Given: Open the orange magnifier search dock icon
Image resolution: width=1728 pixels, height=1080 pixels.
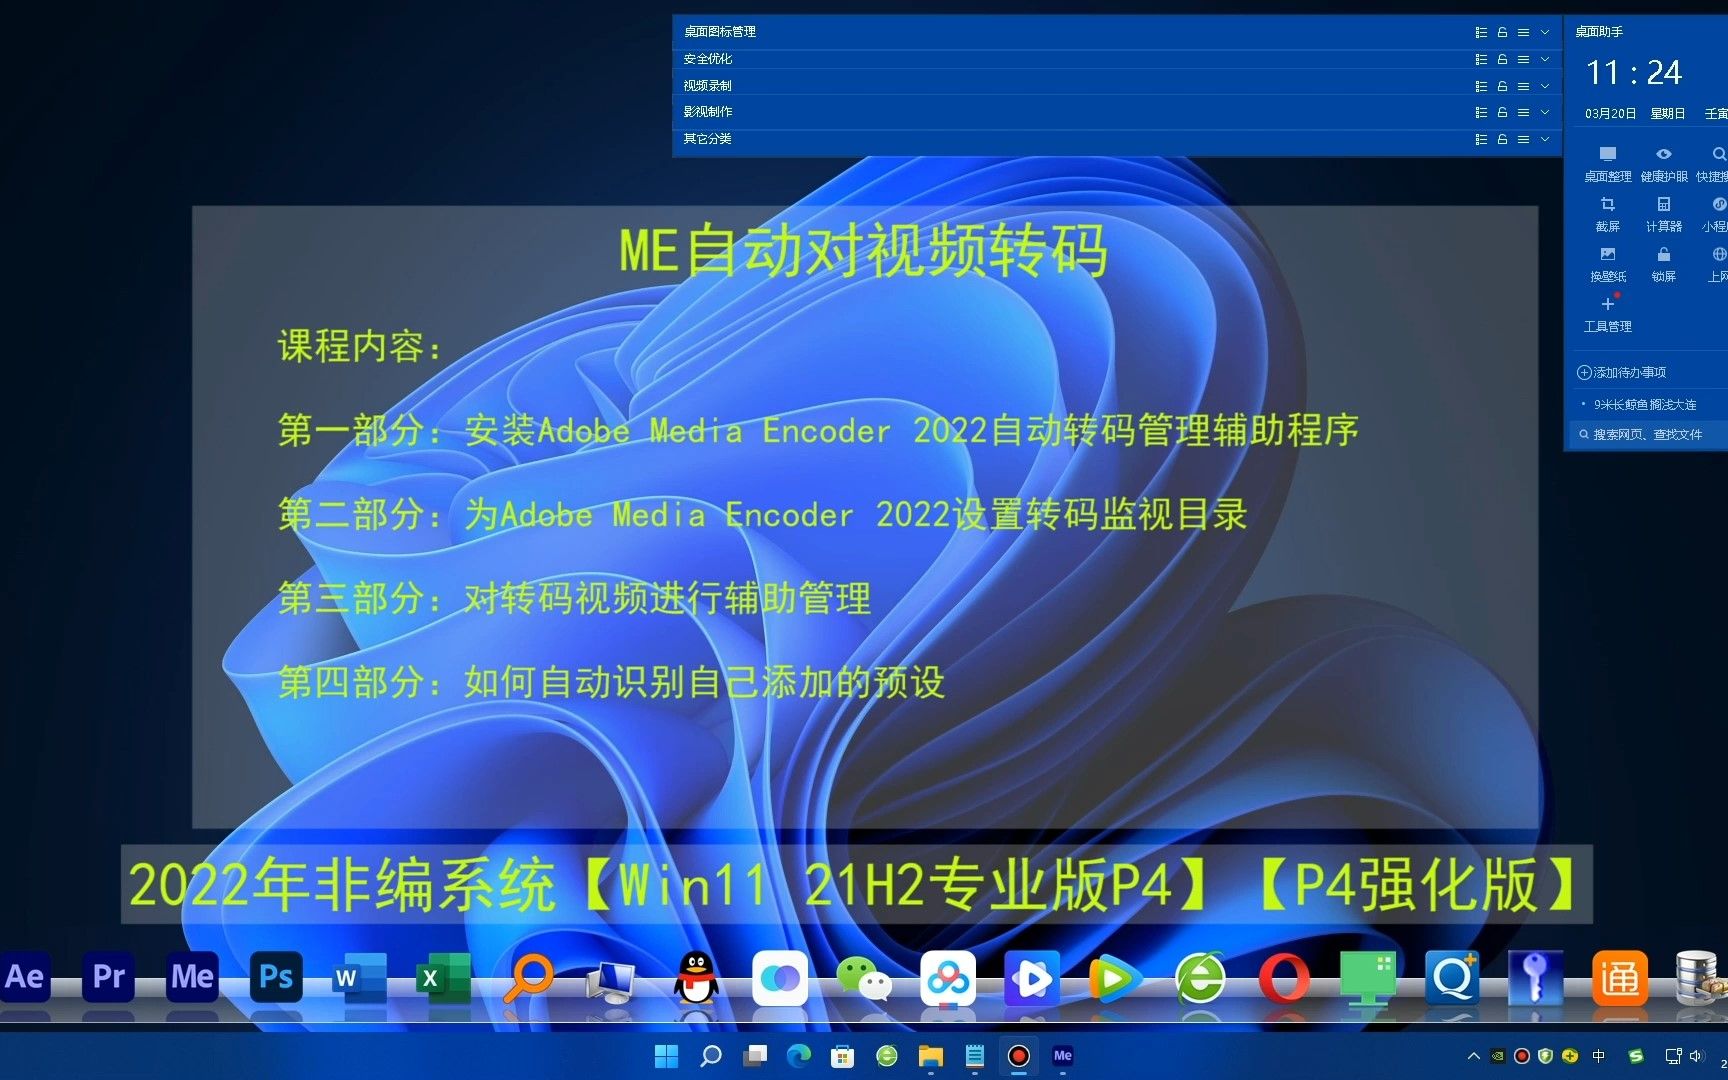Looking at the screenshot, I should pos(528,977).
